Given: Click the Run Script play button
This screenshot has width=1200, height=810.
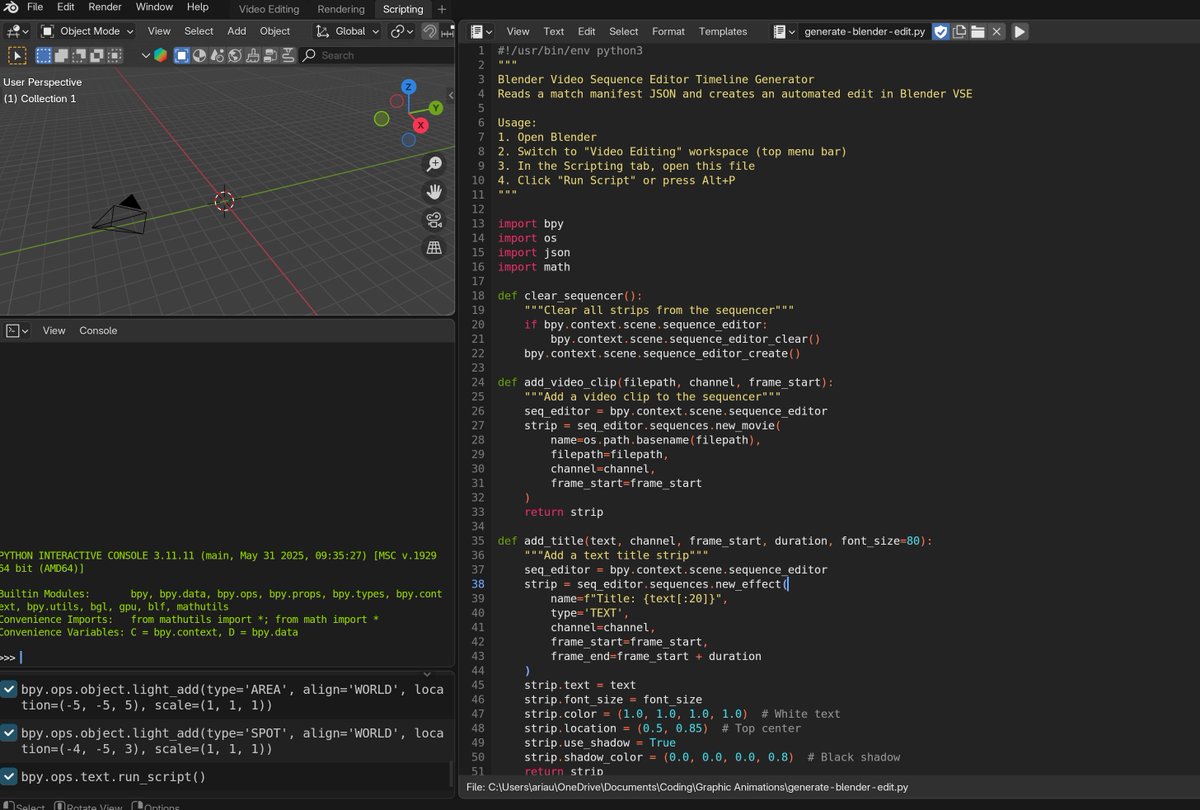Looking at the screenshot, I should (x=1019, y=32).
